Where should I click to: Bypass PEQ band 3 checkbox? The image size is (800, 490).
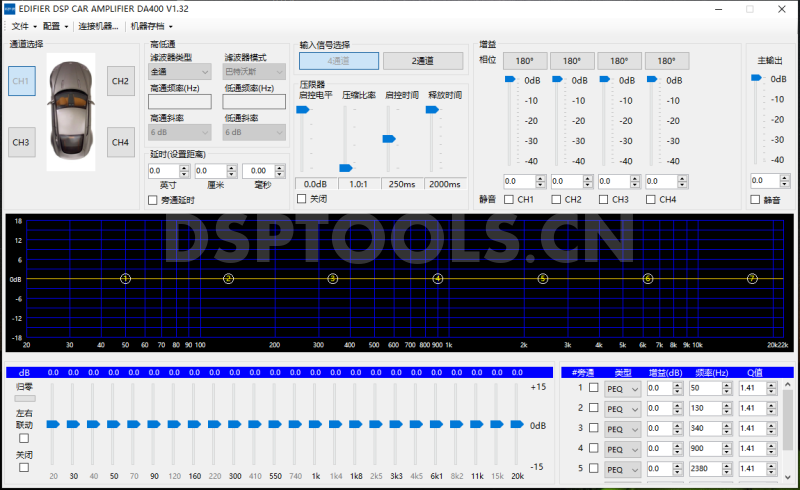(x=594, y=428)
